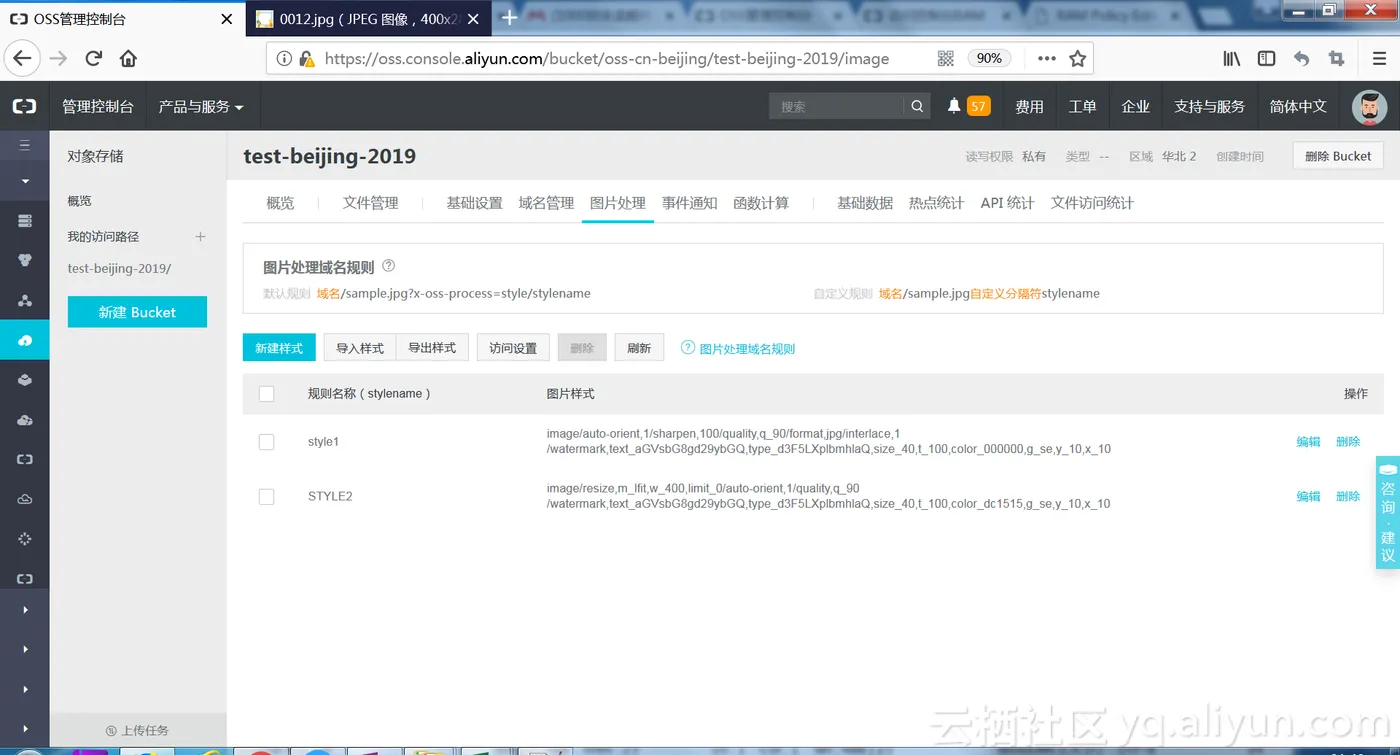1400x755 pixels.
Task: Select the 图片处理 tab
Action: (618, 203)
